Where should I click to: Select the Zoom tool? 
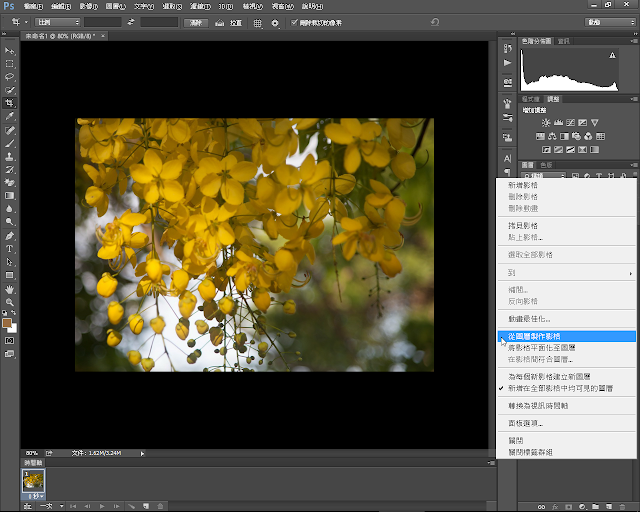coord(9,302)
